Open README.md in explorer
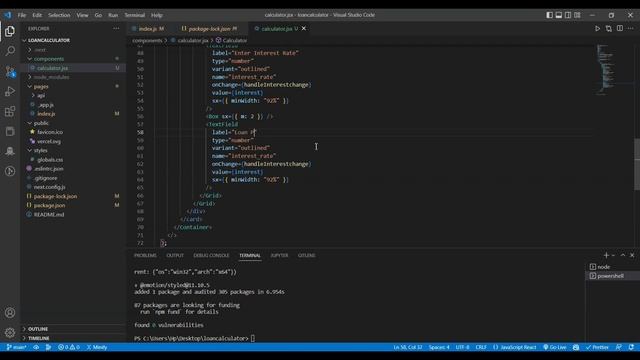The image size is (640, 360). [x=73, y=214]
